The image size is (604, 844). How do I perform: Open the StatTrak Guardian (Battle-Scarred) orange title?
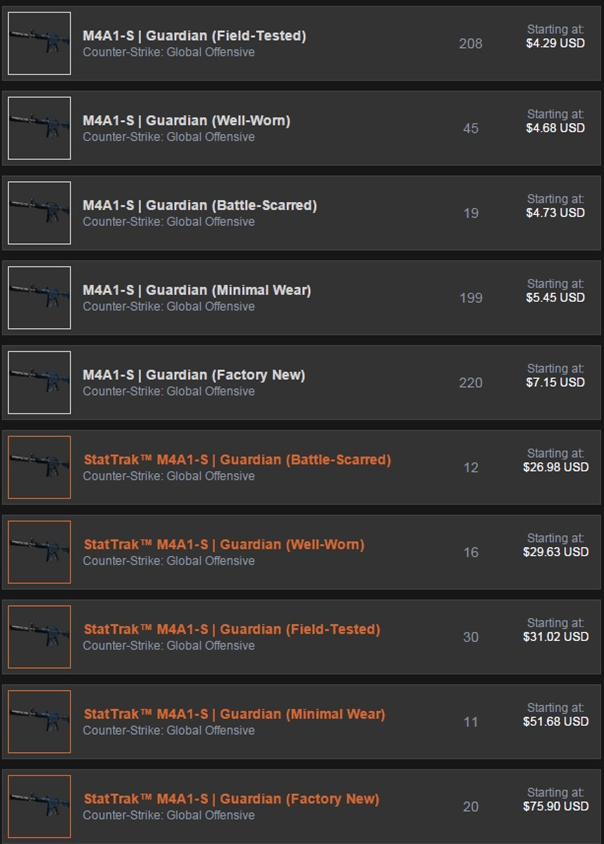tap(237, 460)
